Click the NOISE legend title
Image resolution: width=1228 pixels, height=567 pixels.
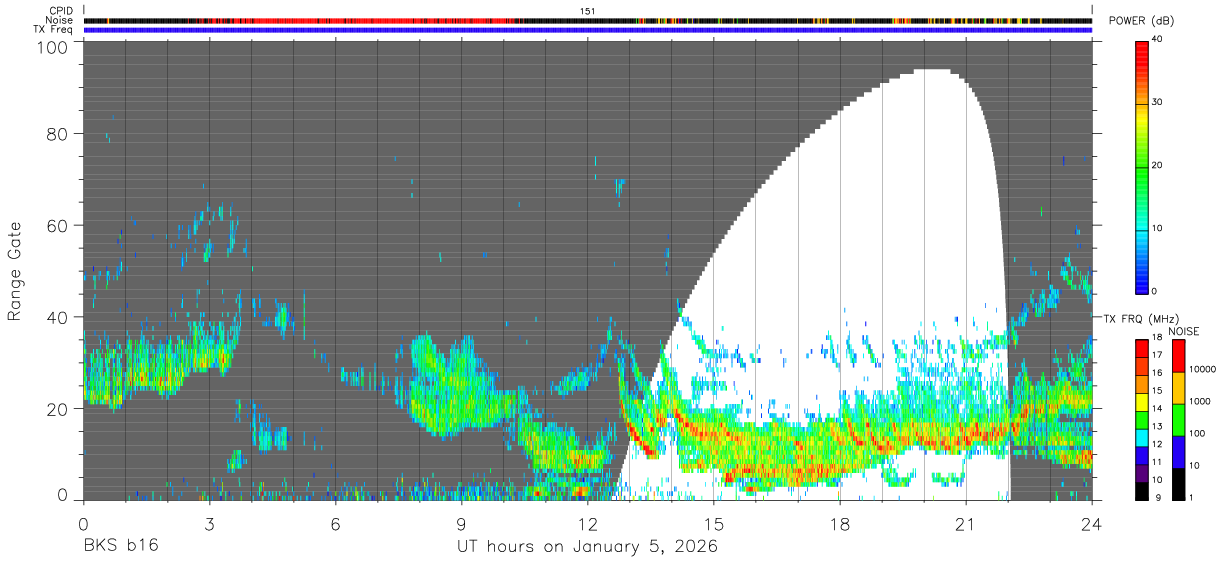[x=1183, y=331]
